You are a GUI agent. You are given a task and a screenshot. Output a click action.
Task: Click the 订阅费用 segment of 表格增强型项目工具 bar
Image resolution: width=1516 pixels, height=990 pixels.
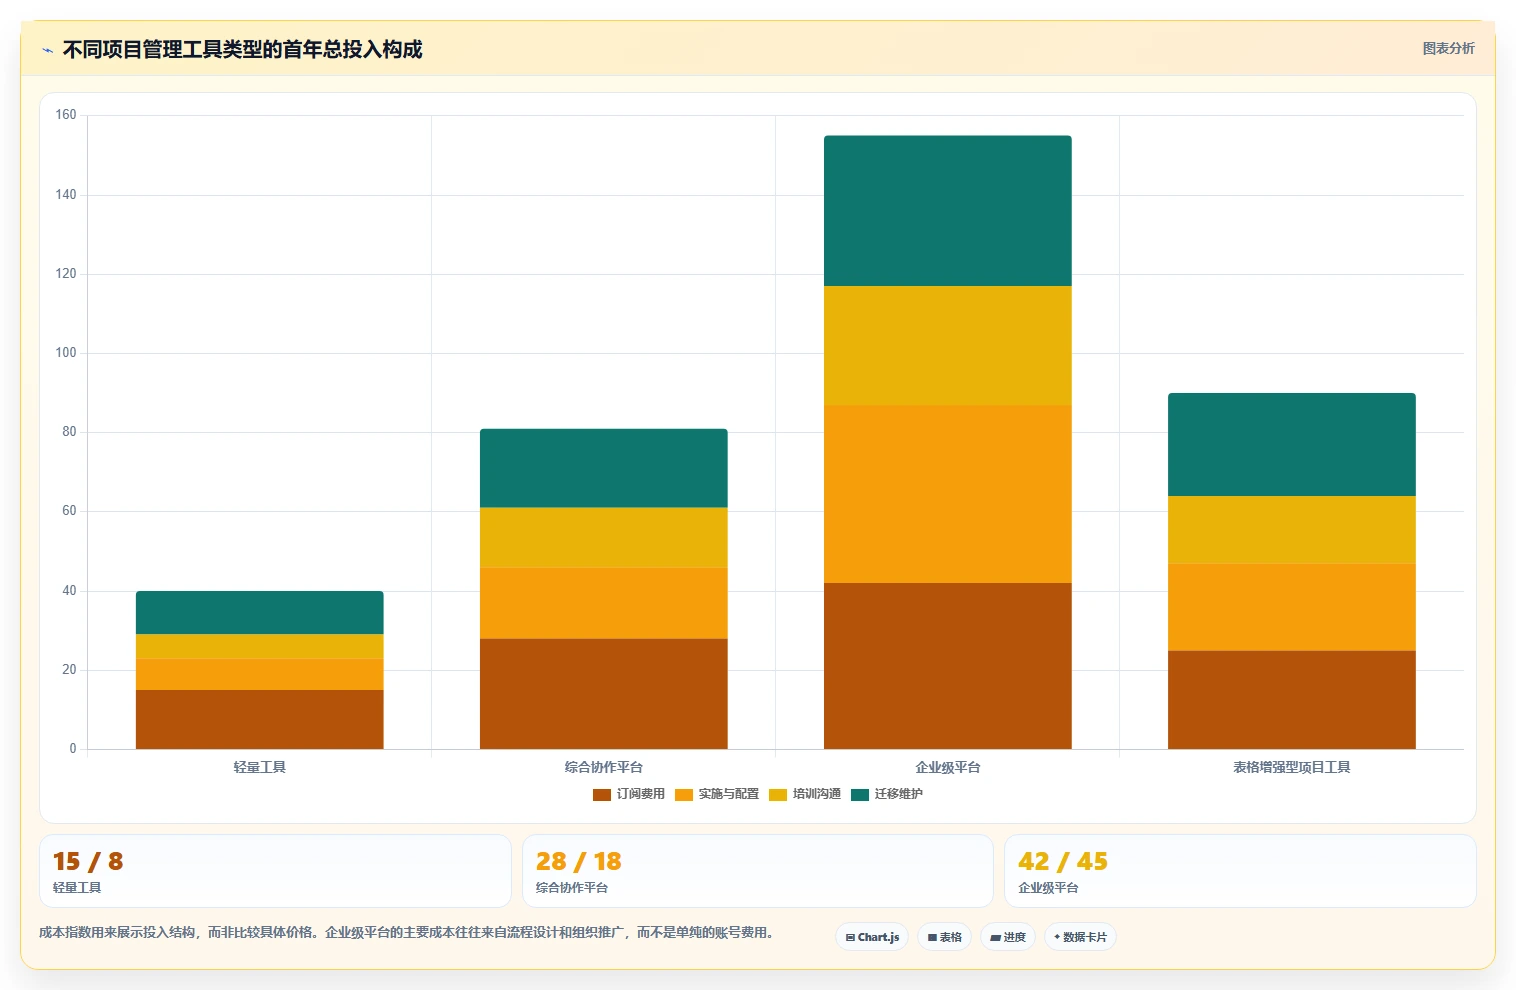pyautogui.click(x=1292, y=700)
